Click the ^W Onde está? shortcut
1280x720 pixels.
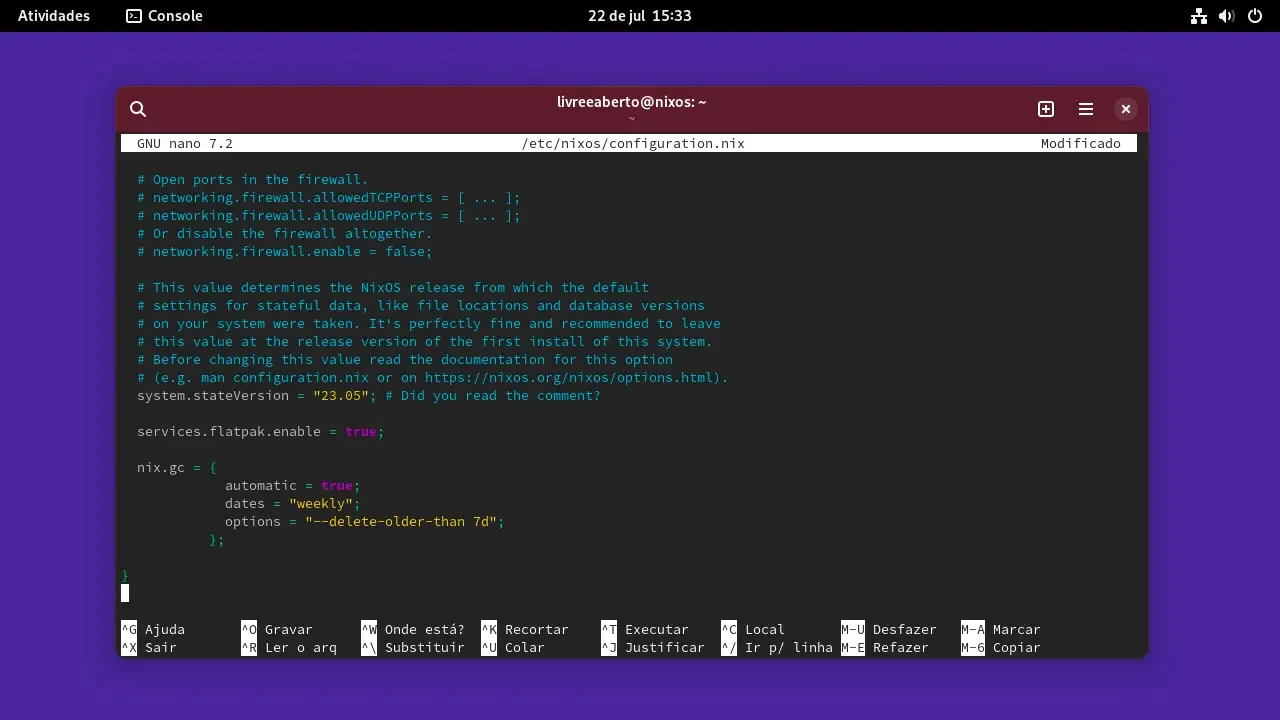point(413,629)
